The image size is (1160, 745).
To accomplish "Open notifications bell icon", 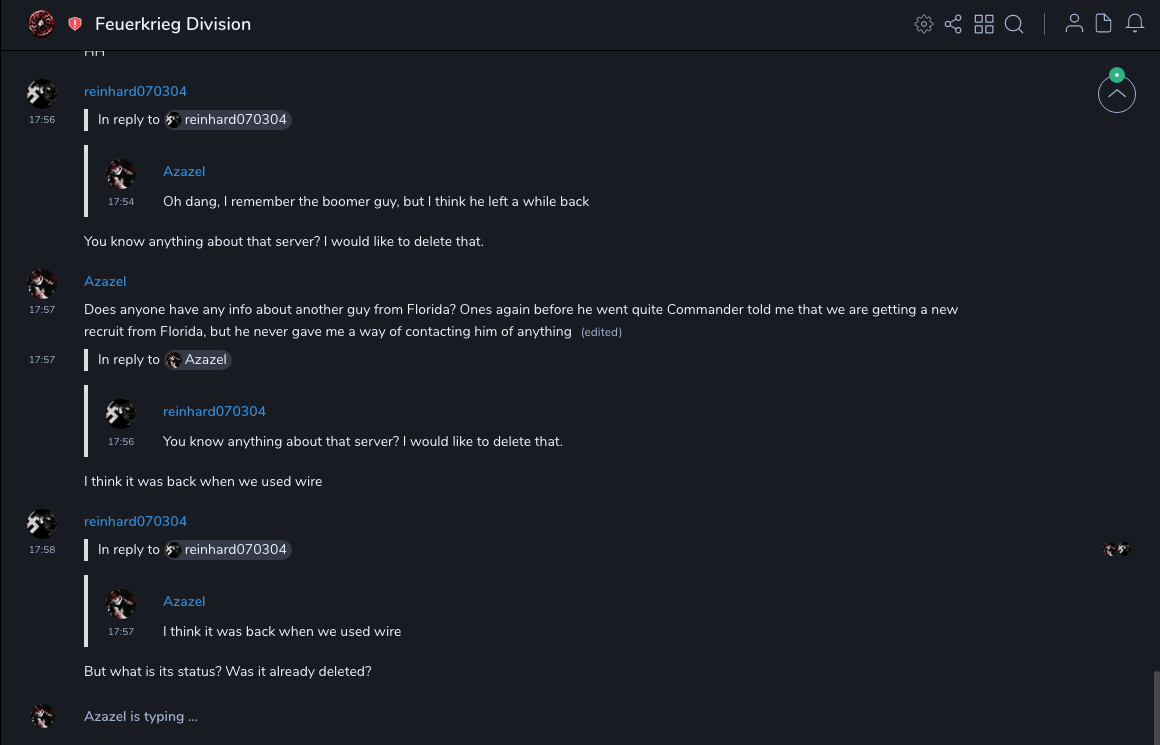I will [x=1135, y=24].
